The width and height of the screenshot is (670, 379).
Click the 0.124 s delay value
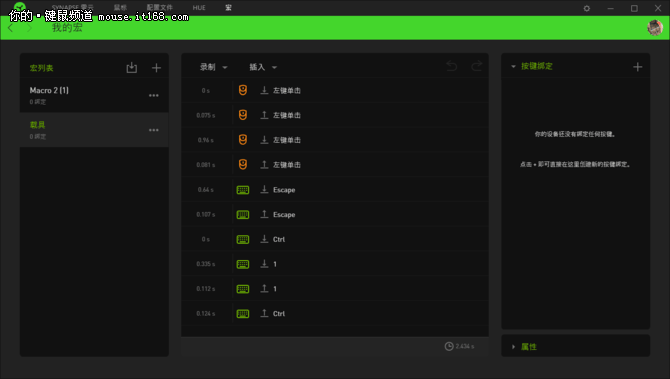pyautogui.click(x=206, y=314)
